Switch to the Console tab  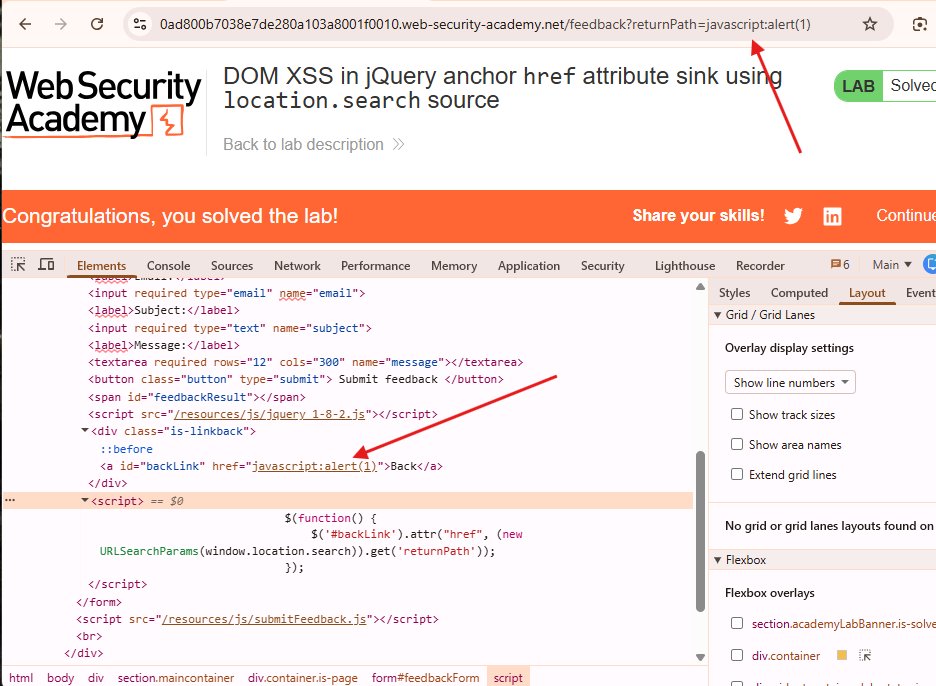168,266
